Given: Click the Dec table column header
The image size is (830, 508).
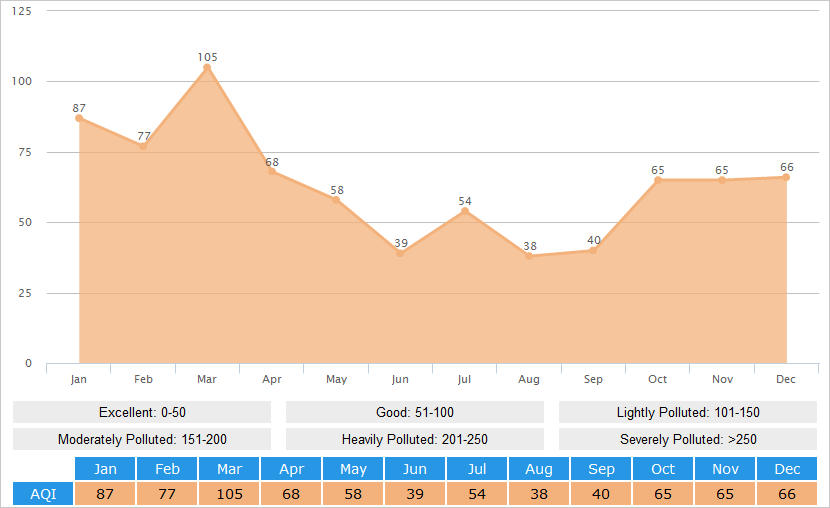Looking at the screenshot, I should pyautogui.click(x=787, y=469).
